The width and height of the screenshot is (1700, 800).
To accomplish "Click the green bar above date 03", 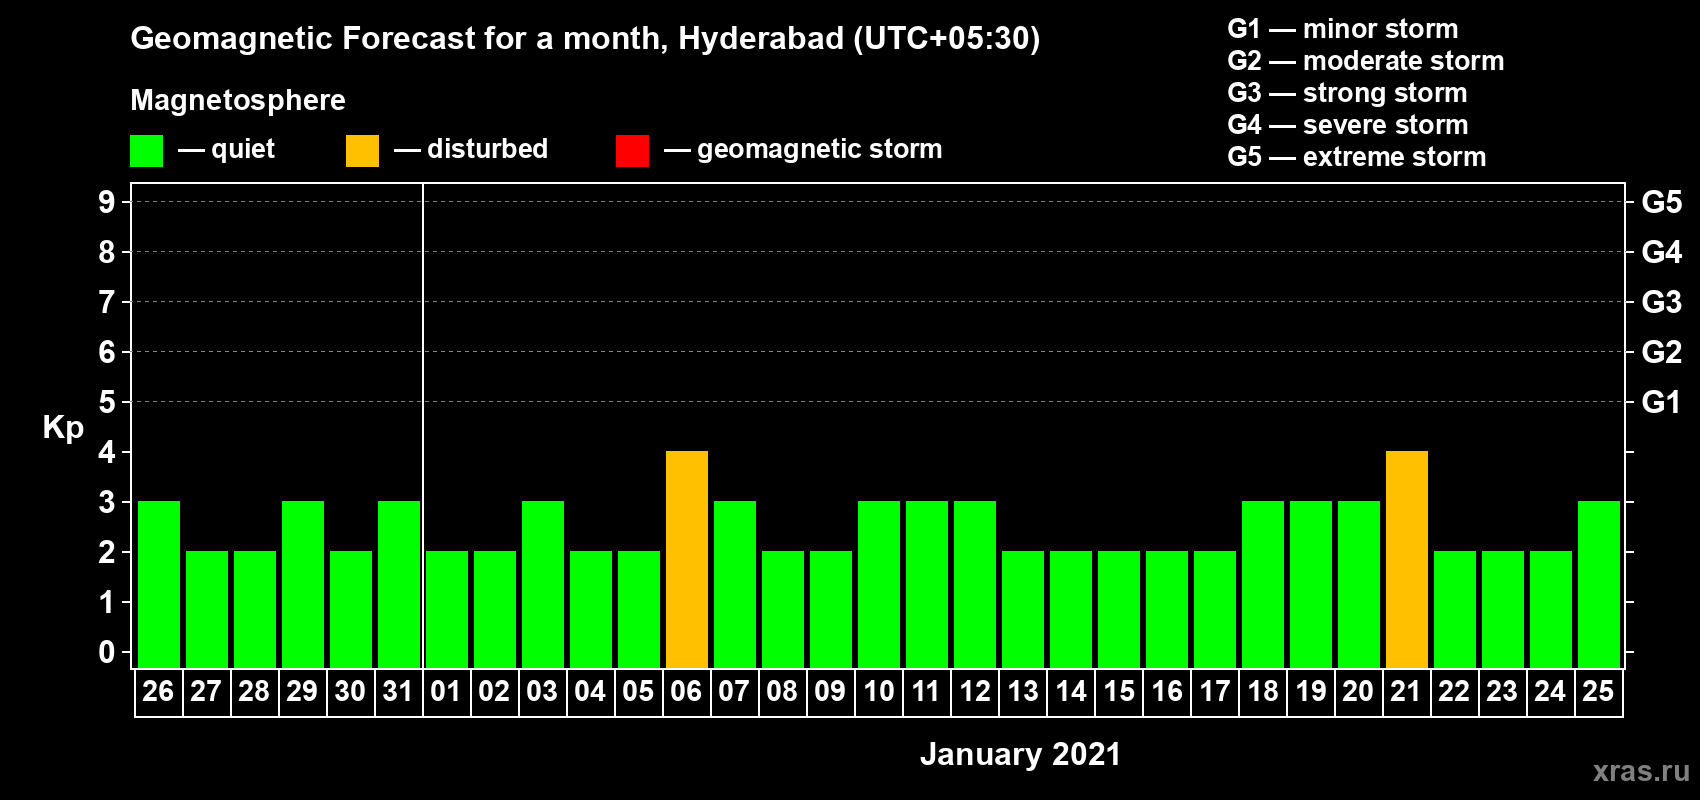I will pyautogui.click(x=543, y=584).
